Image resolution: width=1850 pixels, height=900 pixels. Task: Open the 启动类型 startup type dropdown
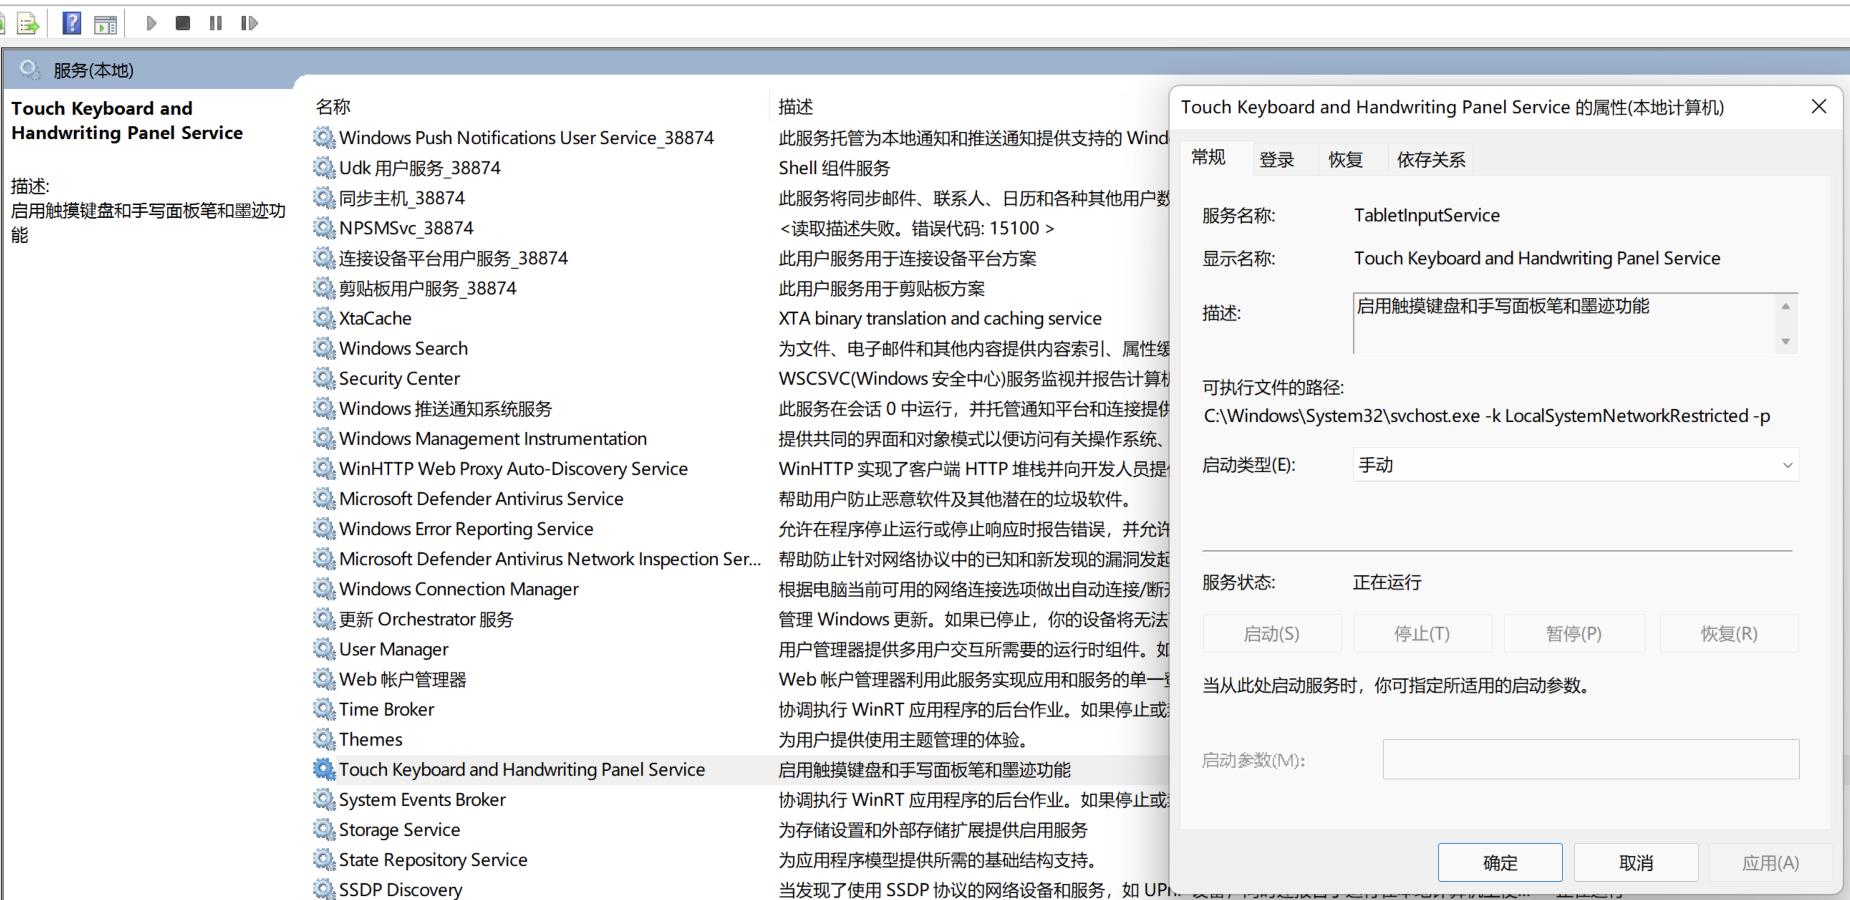tap(1575, 465)
